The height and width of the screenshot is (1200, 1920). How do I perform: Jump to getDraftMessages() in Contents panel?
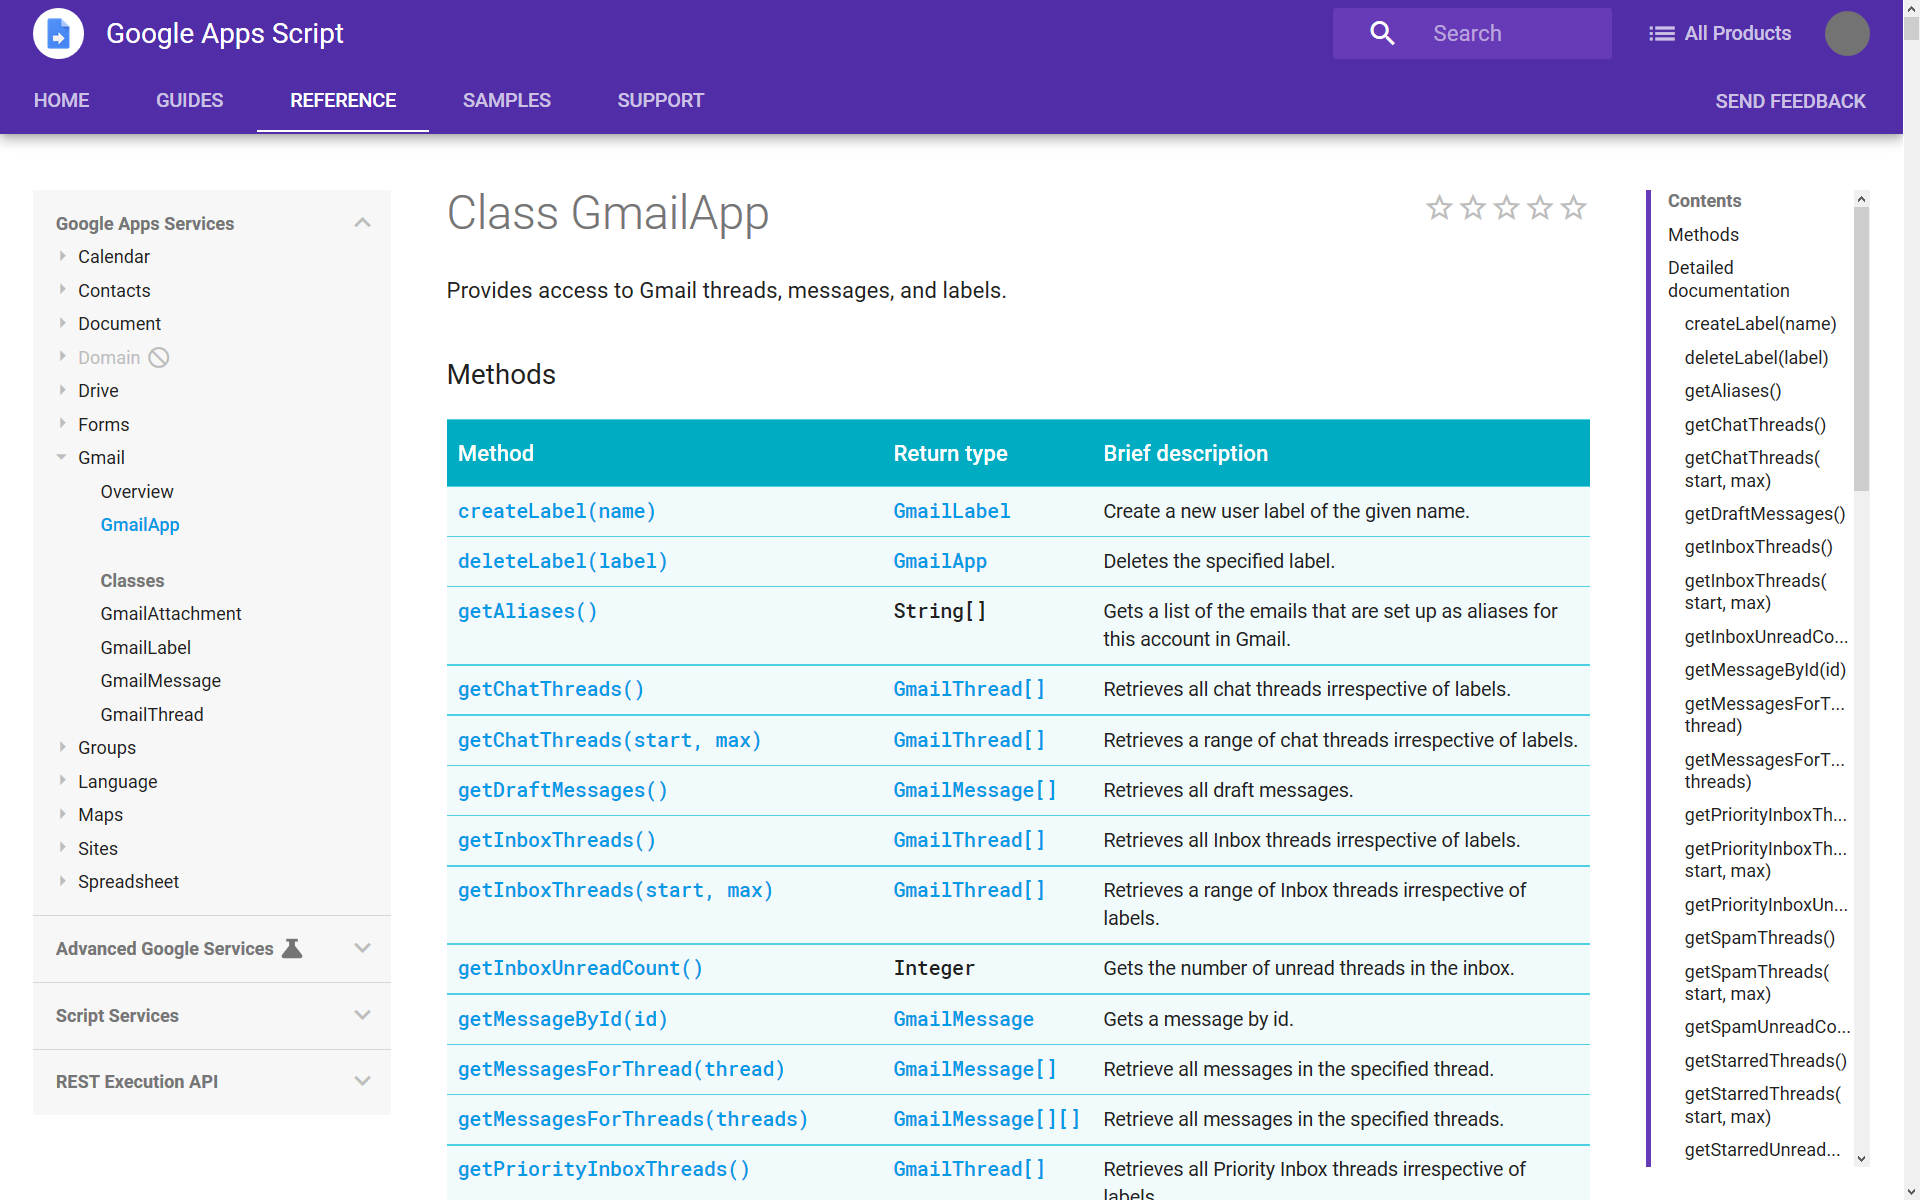[x=1765, y=513]
